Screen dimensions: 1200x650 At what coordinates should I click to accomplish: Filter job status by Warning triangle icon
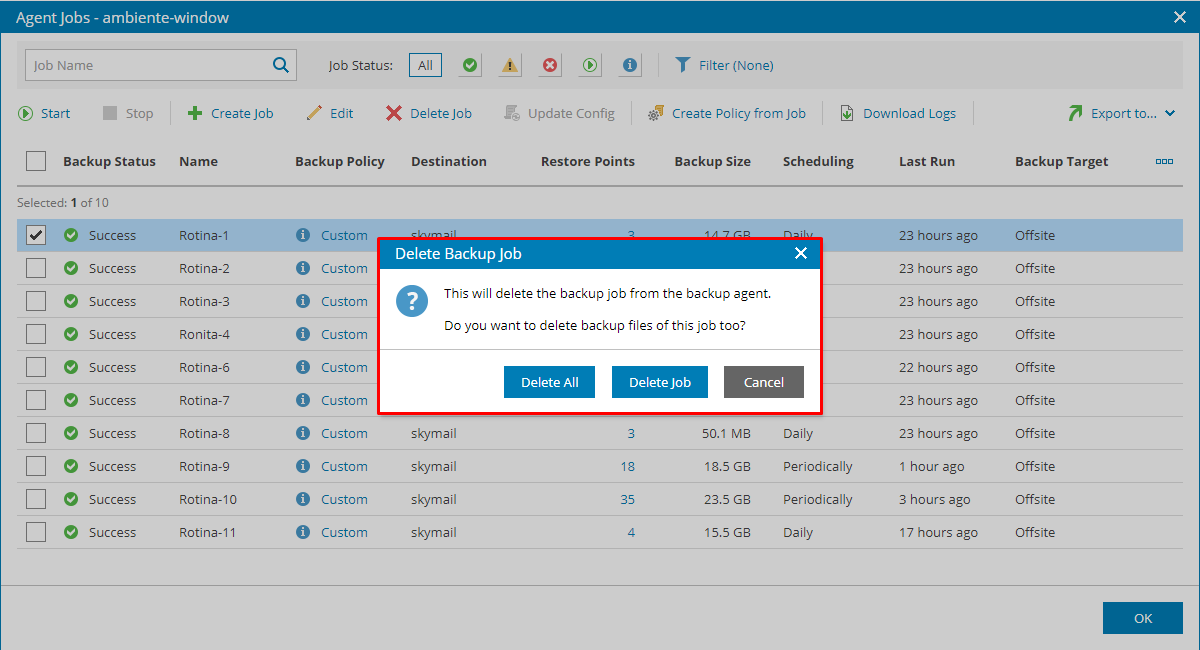click(x=510, y=65)
